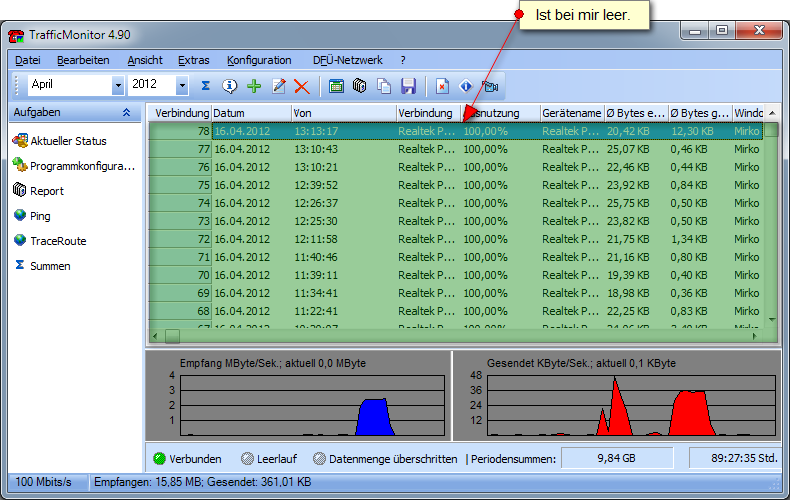
Task: Open Aktueller Status in the task pane
Action: (x=60, y=141)
